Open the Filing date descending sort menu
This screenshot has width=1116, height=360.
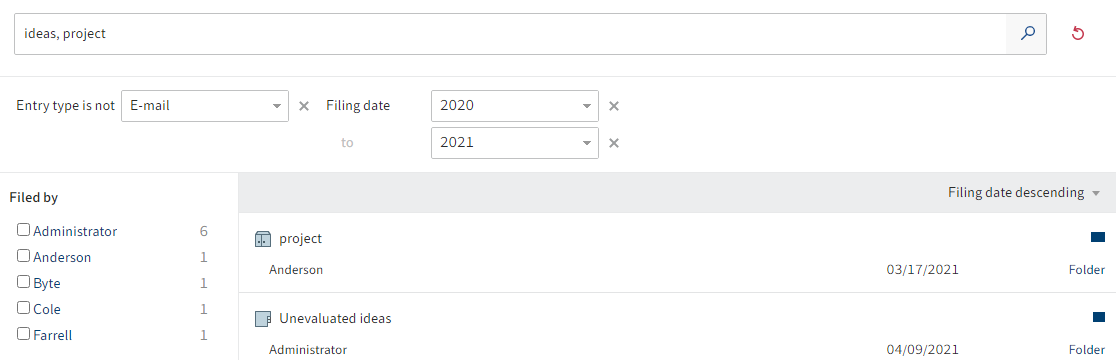[x=1023, y=193]
